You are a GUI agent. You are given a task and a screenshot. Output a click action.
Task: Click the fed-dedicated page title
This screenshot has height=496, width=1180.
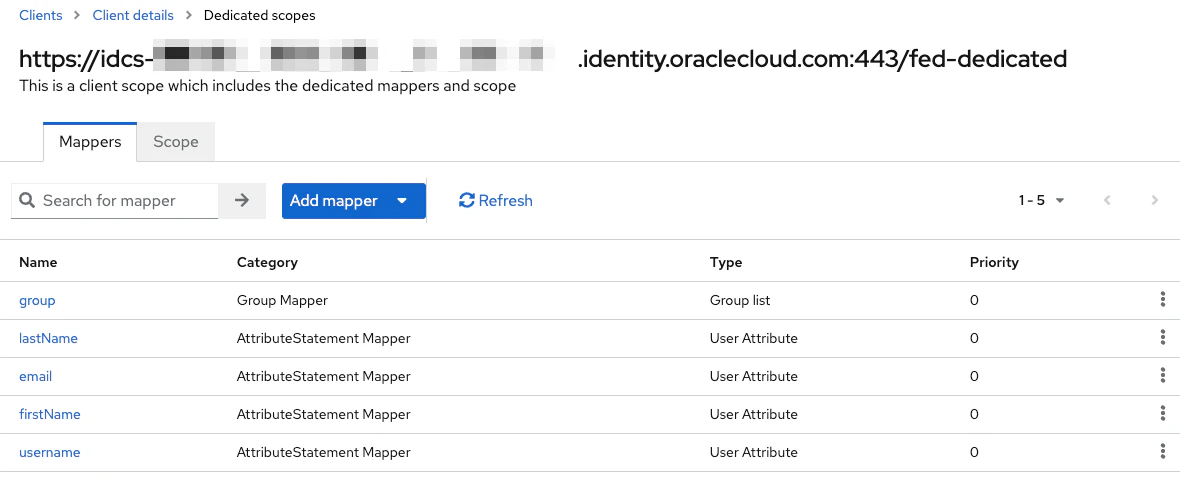point(543,58)
